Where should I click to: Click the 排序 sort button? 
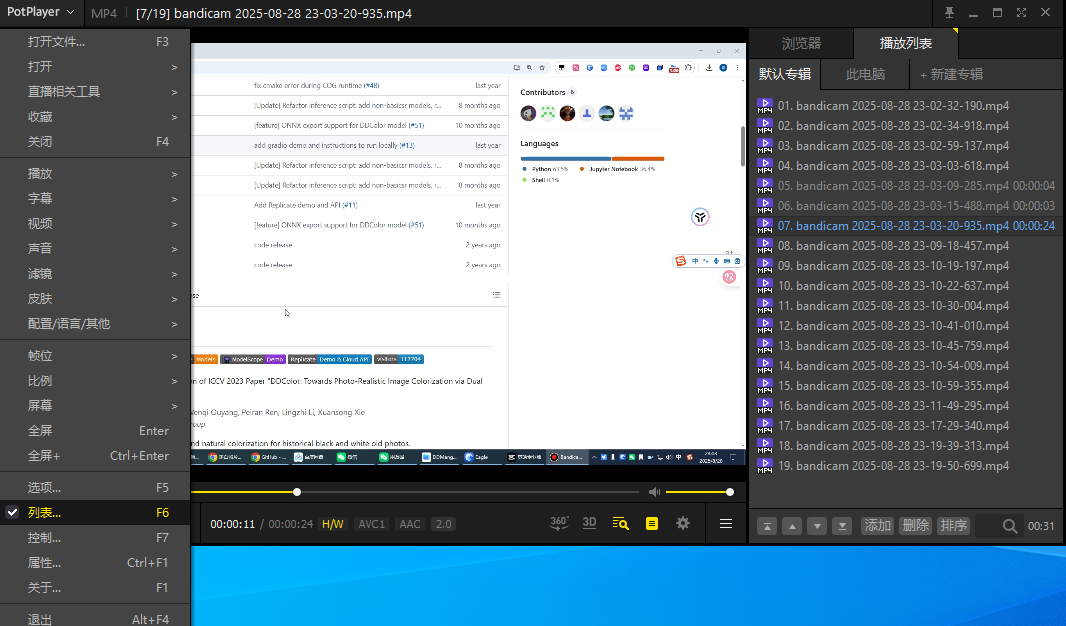pos(953,526)
